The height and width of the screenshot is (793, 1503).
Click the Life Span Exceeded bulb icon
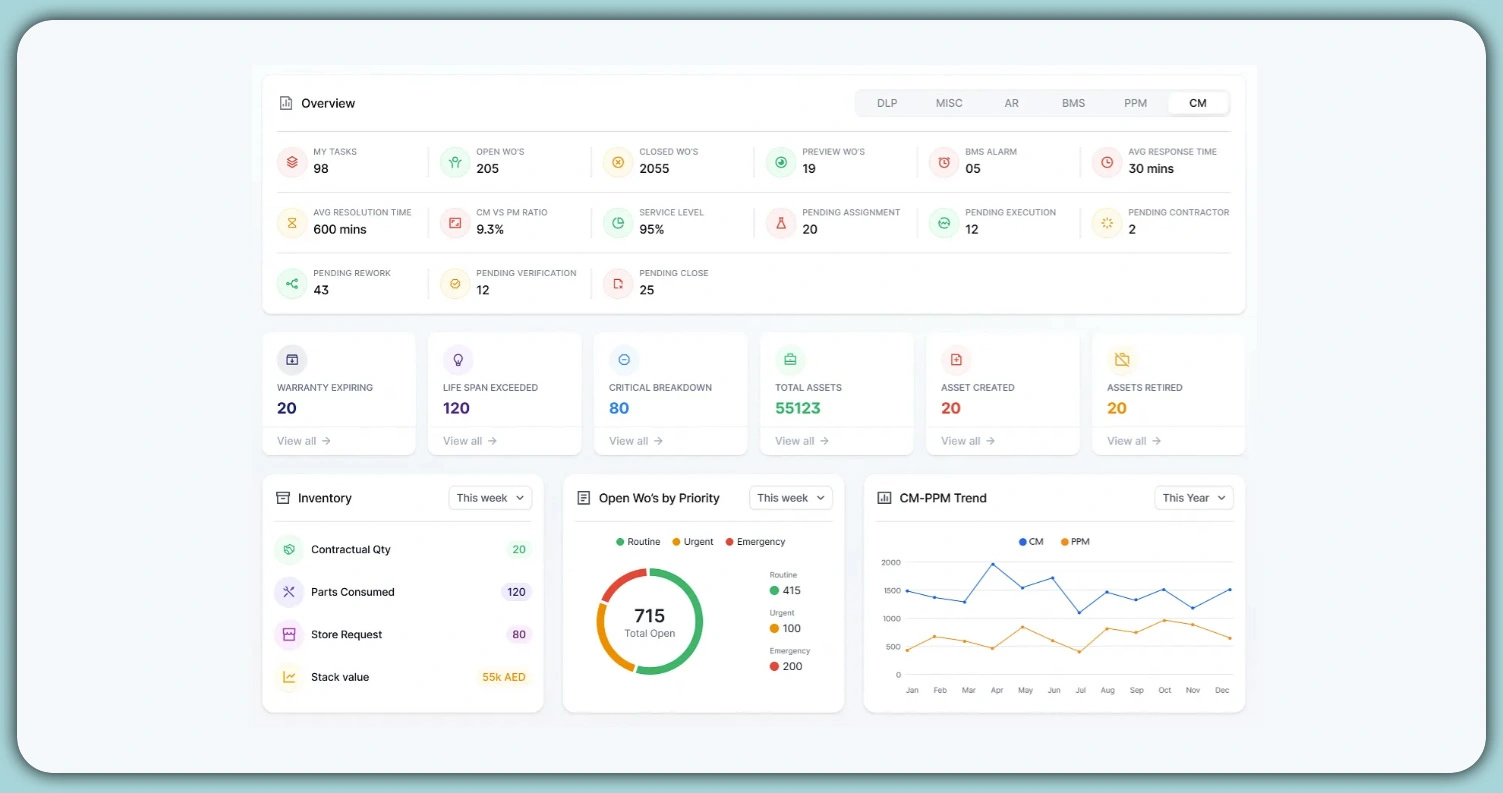[x=457, y=359]
